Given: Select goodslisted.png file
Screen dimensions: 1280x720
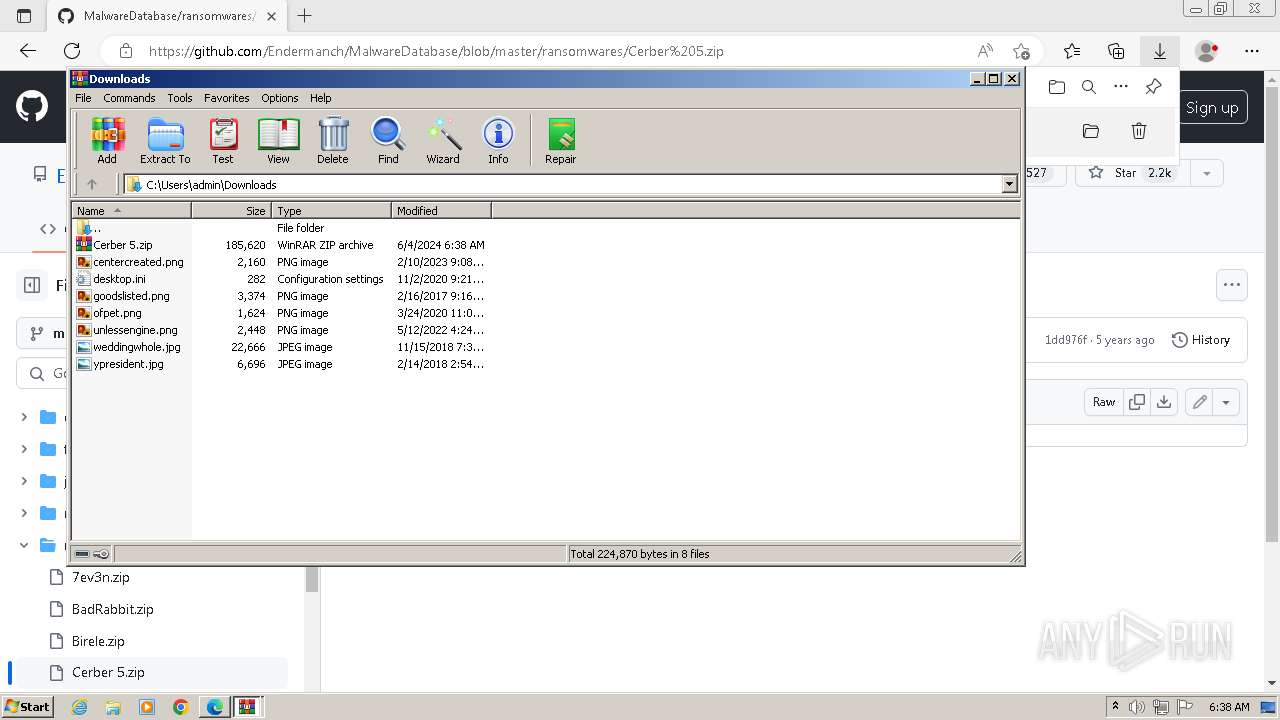Looking at the screenshot, I should click(x=281, y=296).
